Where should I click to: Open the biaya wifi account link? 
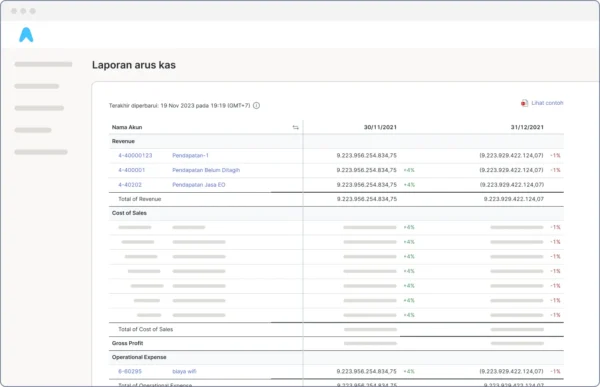[184, 371]
